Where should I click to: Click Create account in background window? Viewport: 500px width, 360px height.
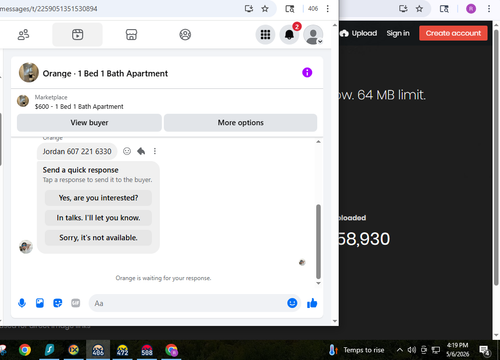pos(453,33)
